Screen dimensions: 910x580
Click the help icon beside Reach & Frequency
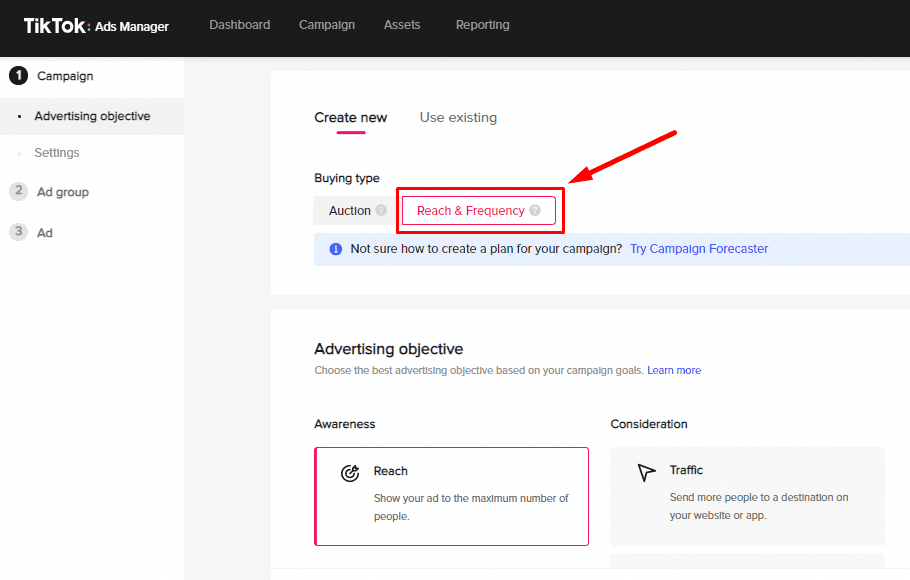tap(535, 211)
